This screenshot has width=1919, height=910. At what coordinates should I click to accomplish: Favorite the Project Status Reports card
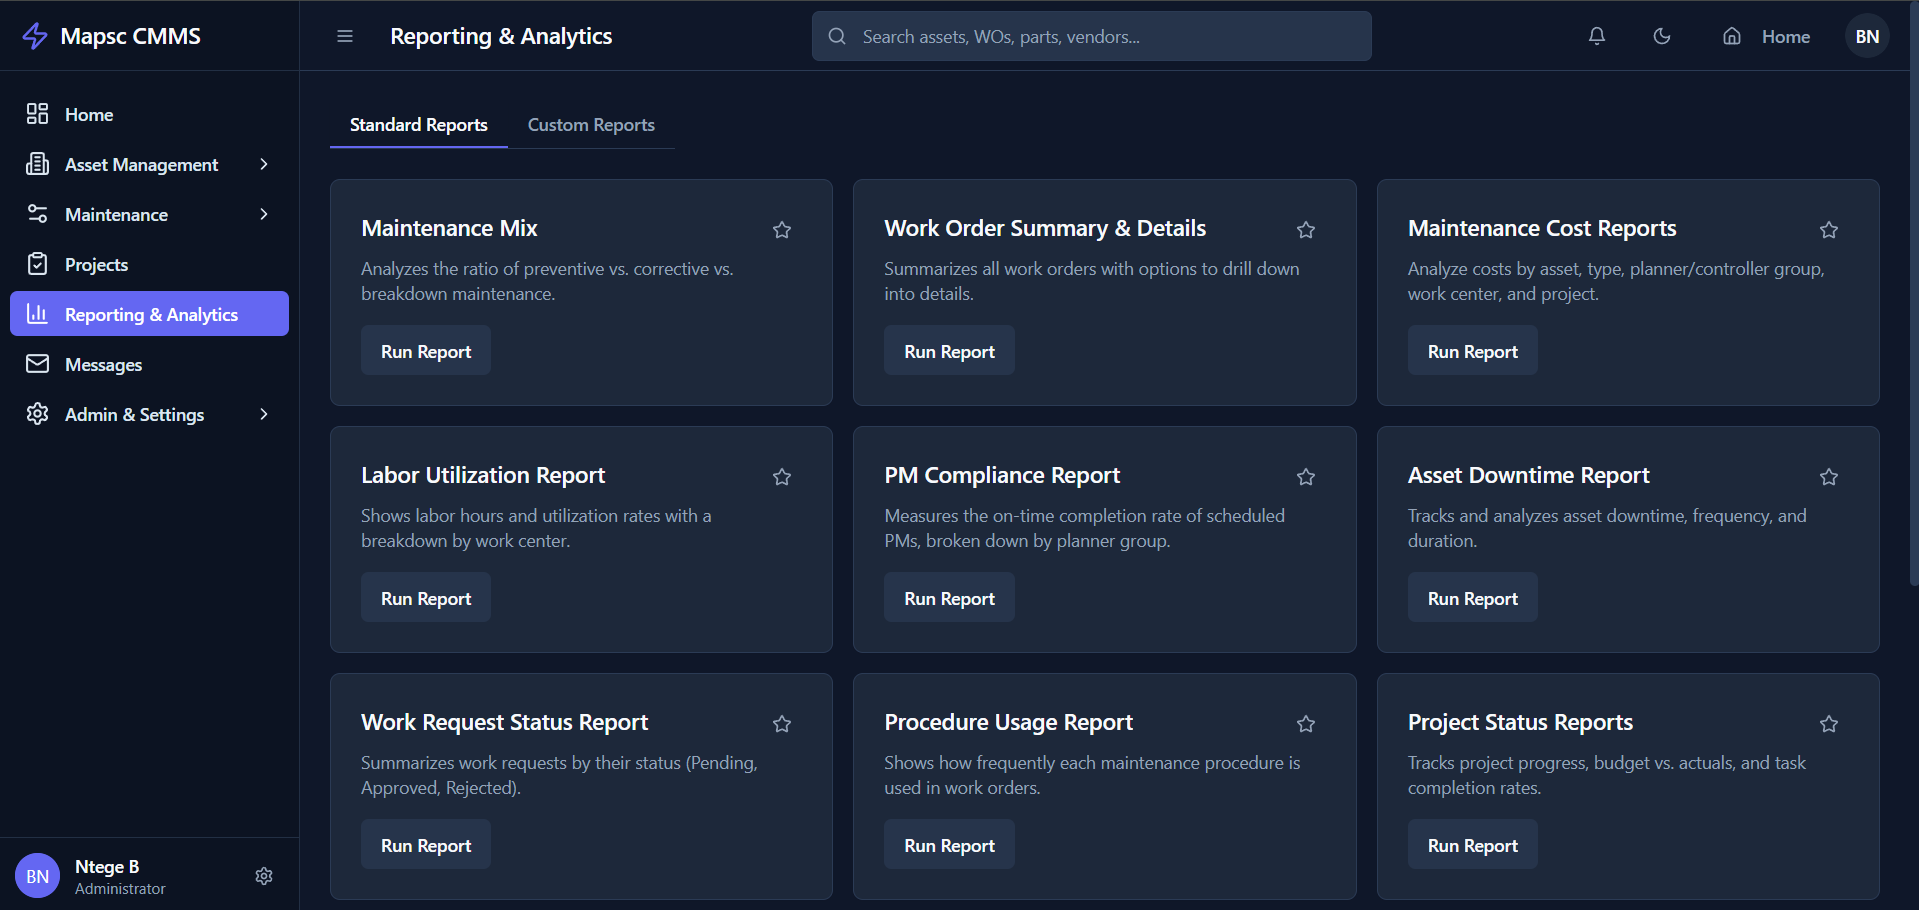coord(1829,724)
